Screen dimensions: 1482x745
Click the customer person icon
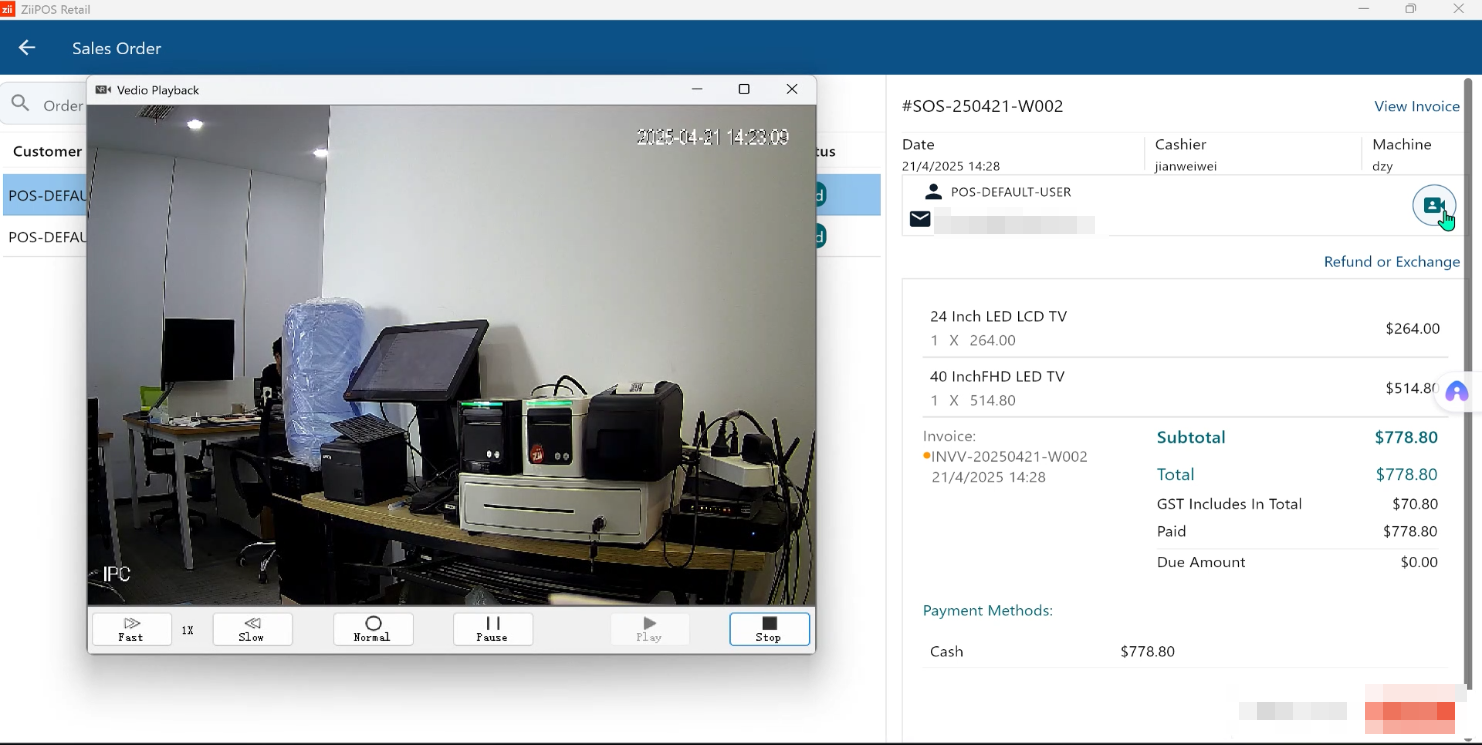[933, 192]
